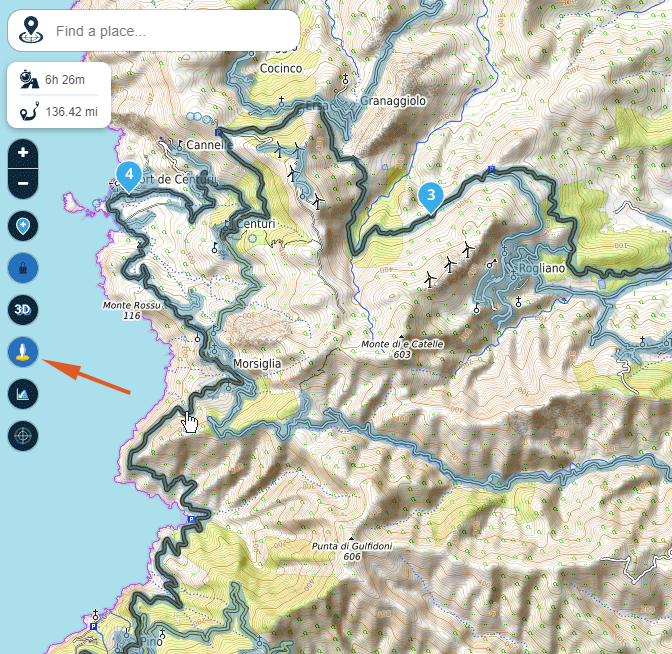This screenshot has width=672, height=654.
Task: Click the Monte di e Catelle peak label
Action: (401, 344)
